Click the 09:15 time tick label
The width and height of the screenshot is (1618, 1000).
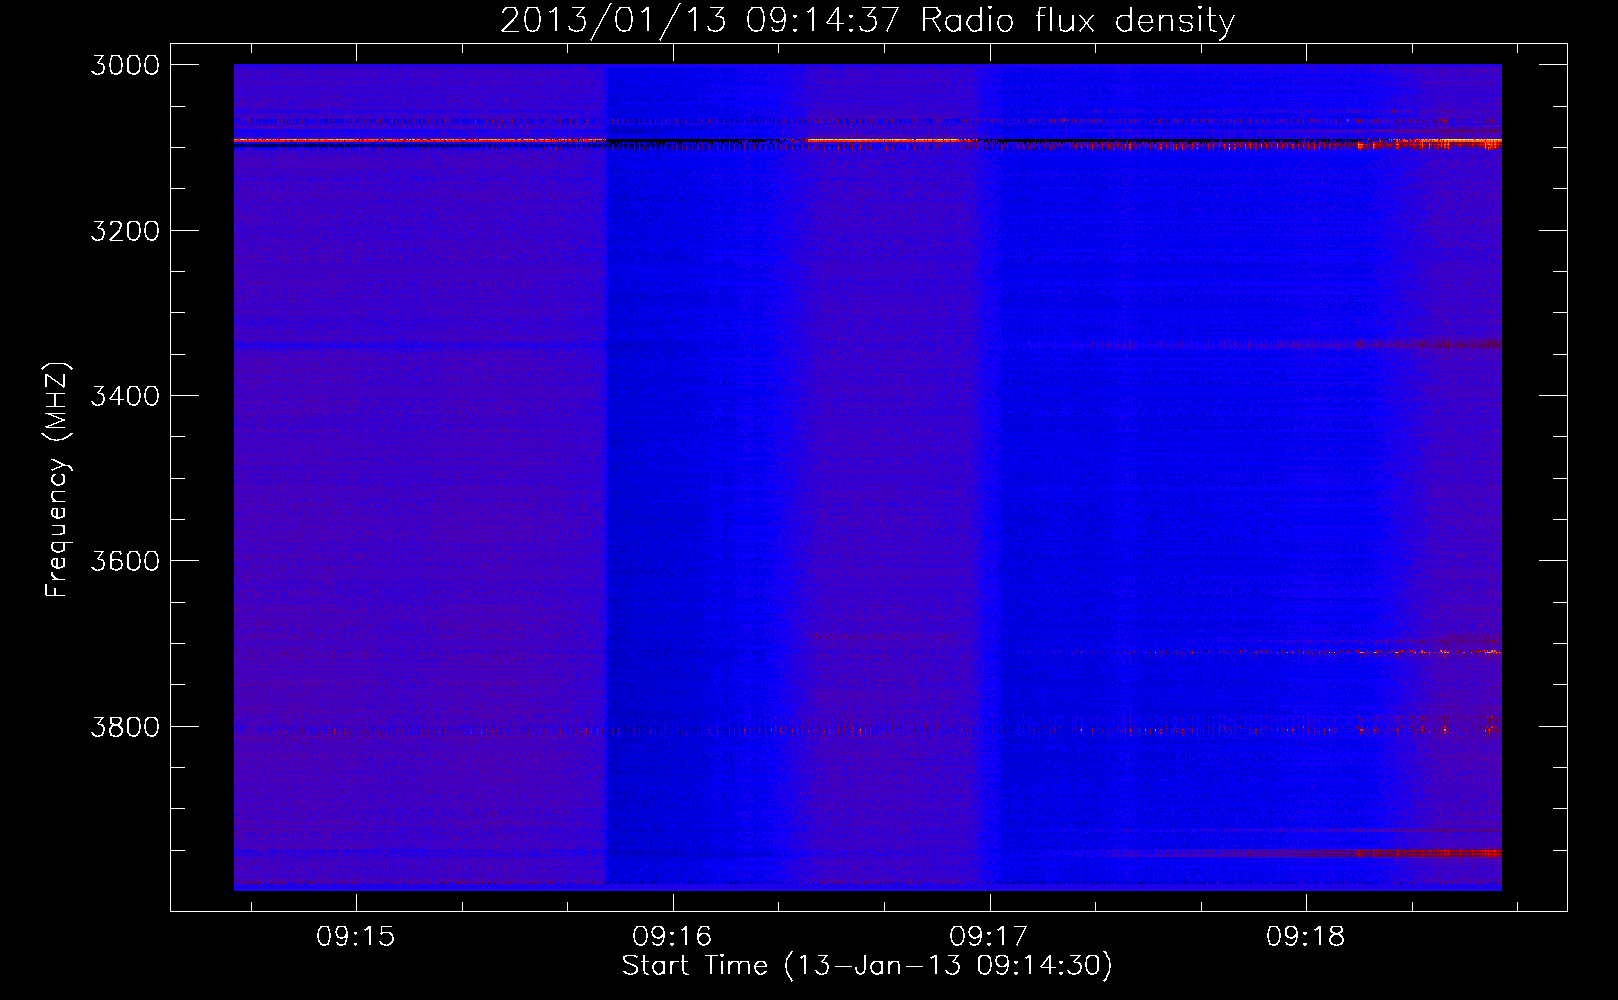[x=356, y=937]
